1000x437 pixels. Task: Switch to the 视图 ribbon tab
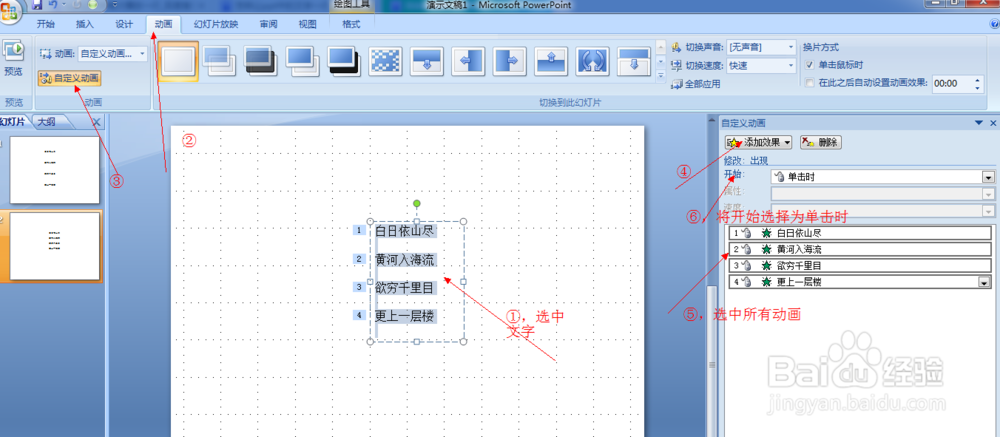307,24
